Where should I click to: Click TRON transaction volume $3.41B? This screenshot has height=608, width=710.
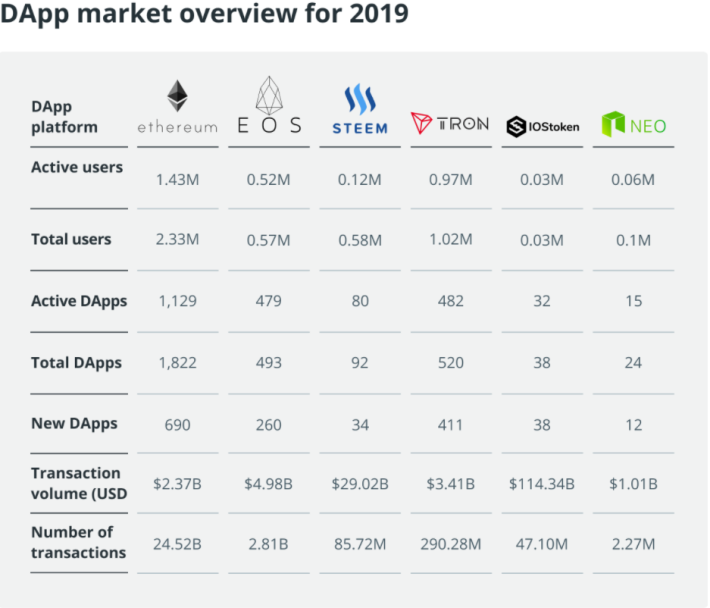[x=451, y=484]
